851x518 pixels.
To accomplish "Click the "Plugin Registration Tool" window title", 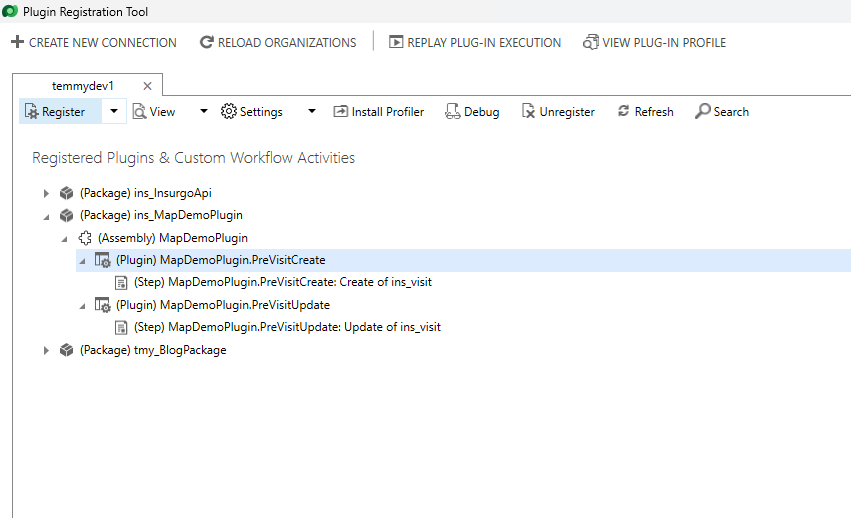I will [85, 11].
